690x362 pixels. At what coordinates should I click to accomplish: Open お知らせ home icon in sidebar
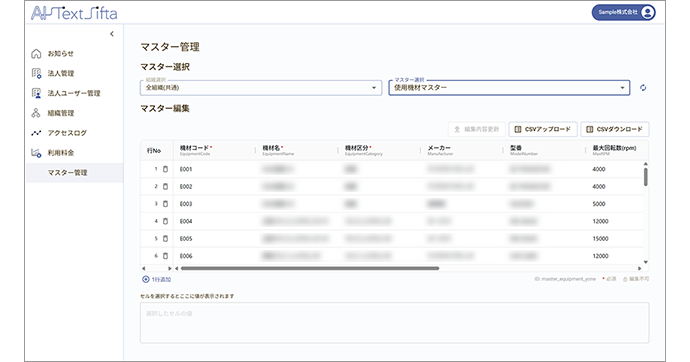(x=36, y=54)
